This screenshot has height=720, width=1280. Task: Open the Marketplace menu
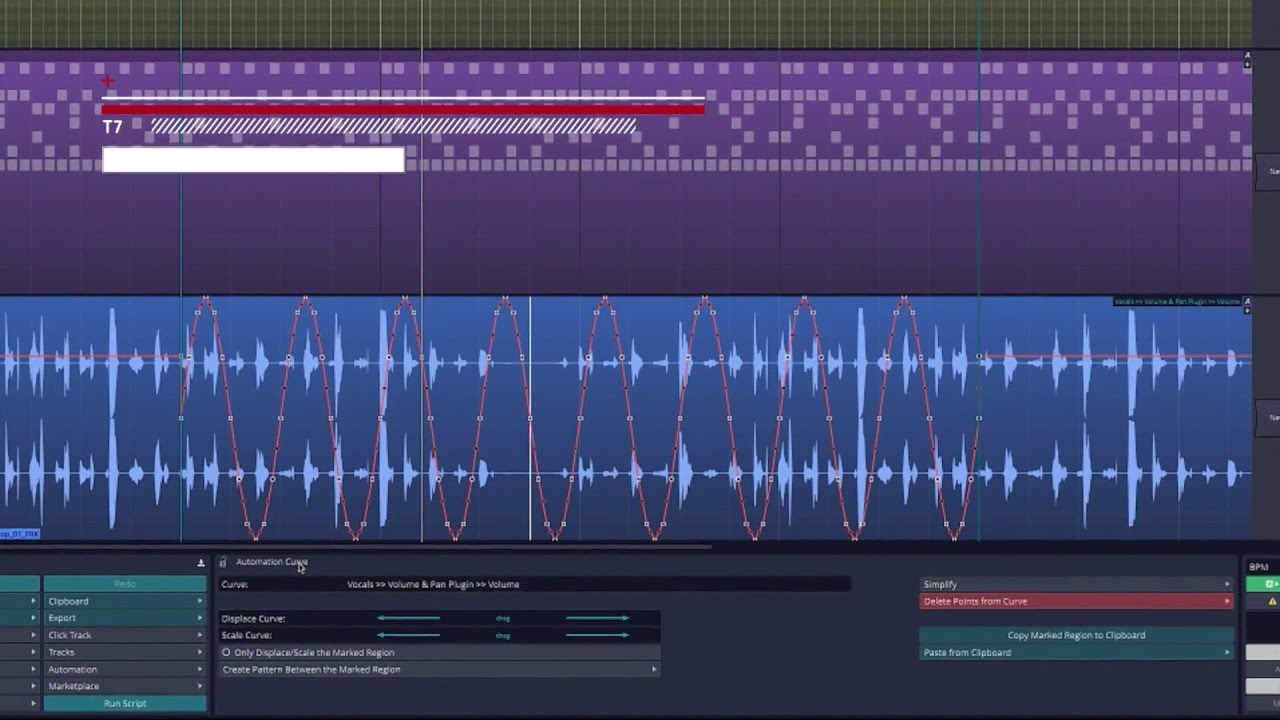pos(125,686)
